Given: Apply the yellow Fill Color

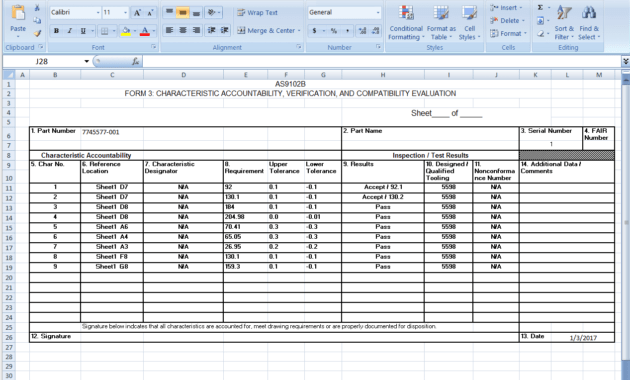Looking at the screenshot, I should (126, 31).
